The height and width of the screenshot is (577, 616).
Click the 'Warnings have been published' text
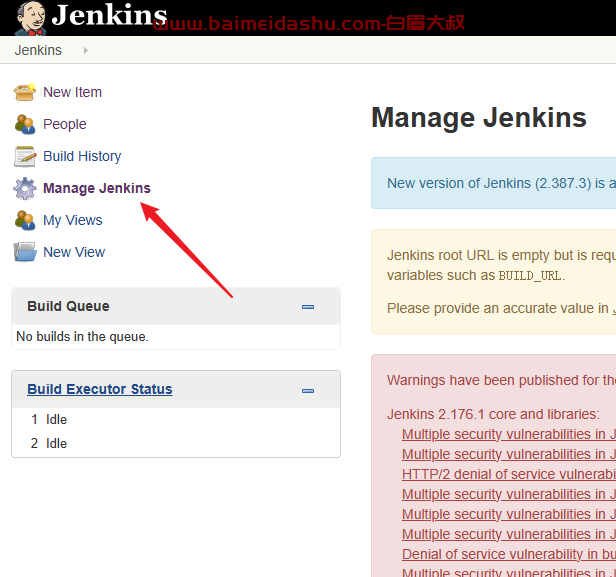pyautogui.click(x=501, y=380)
